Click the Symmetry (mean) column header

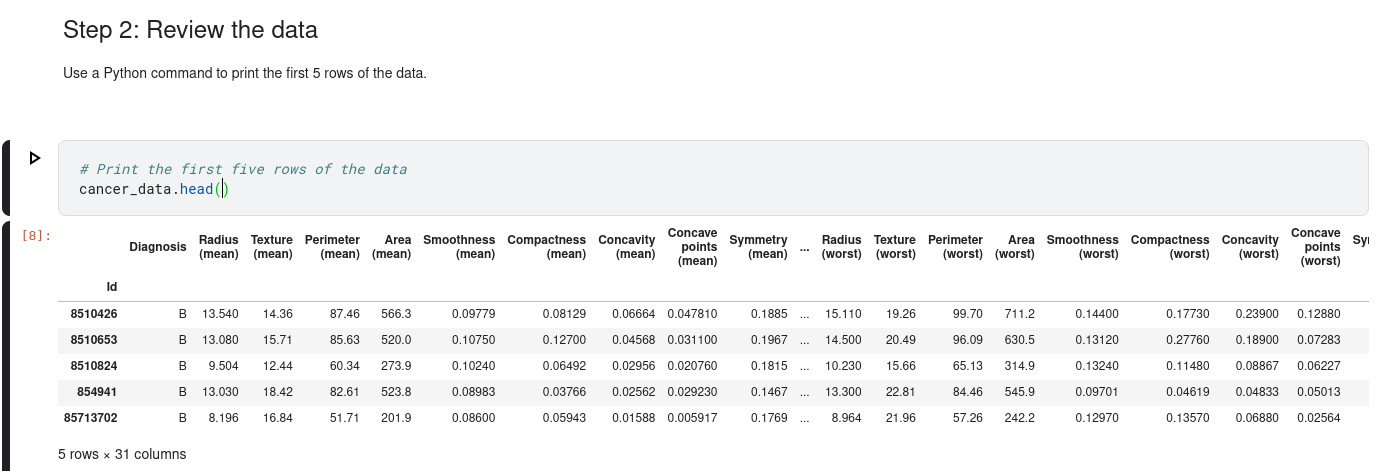click(x=758, y=247)
